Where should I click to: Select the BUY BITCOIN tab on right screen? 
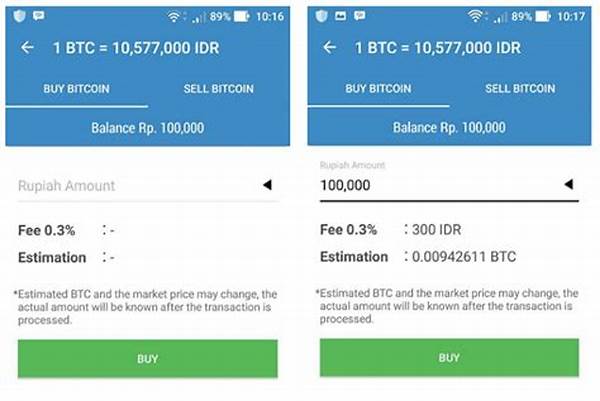[379, 89]
